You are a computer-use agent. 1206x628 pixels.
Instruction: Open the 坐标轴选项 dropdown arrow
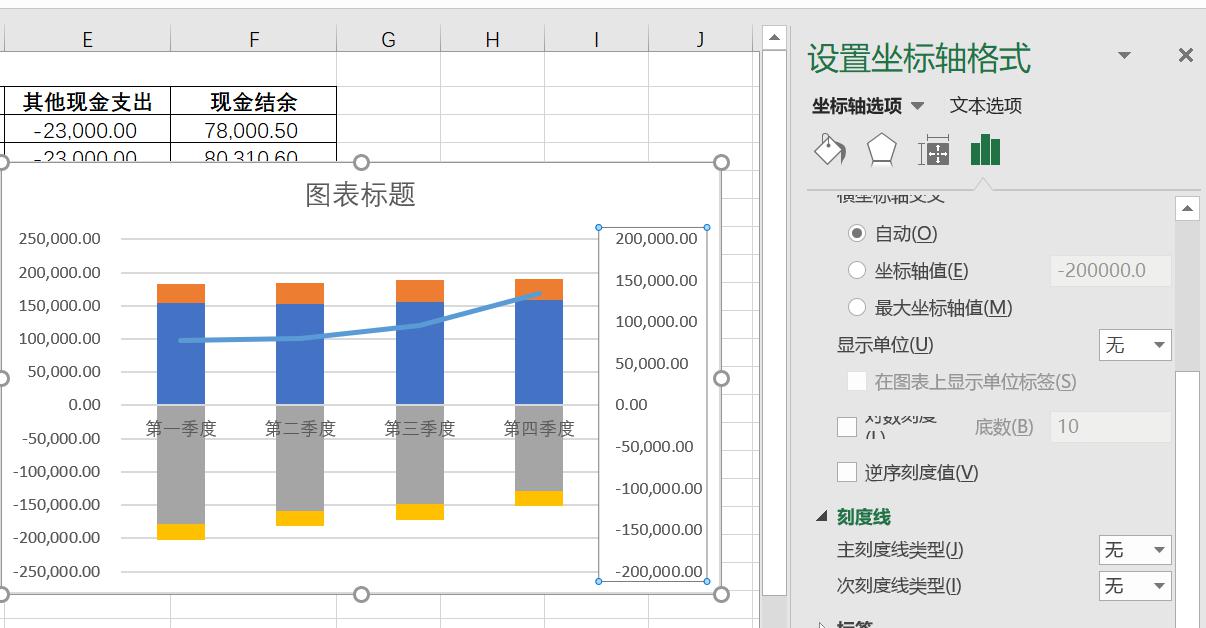917,106
